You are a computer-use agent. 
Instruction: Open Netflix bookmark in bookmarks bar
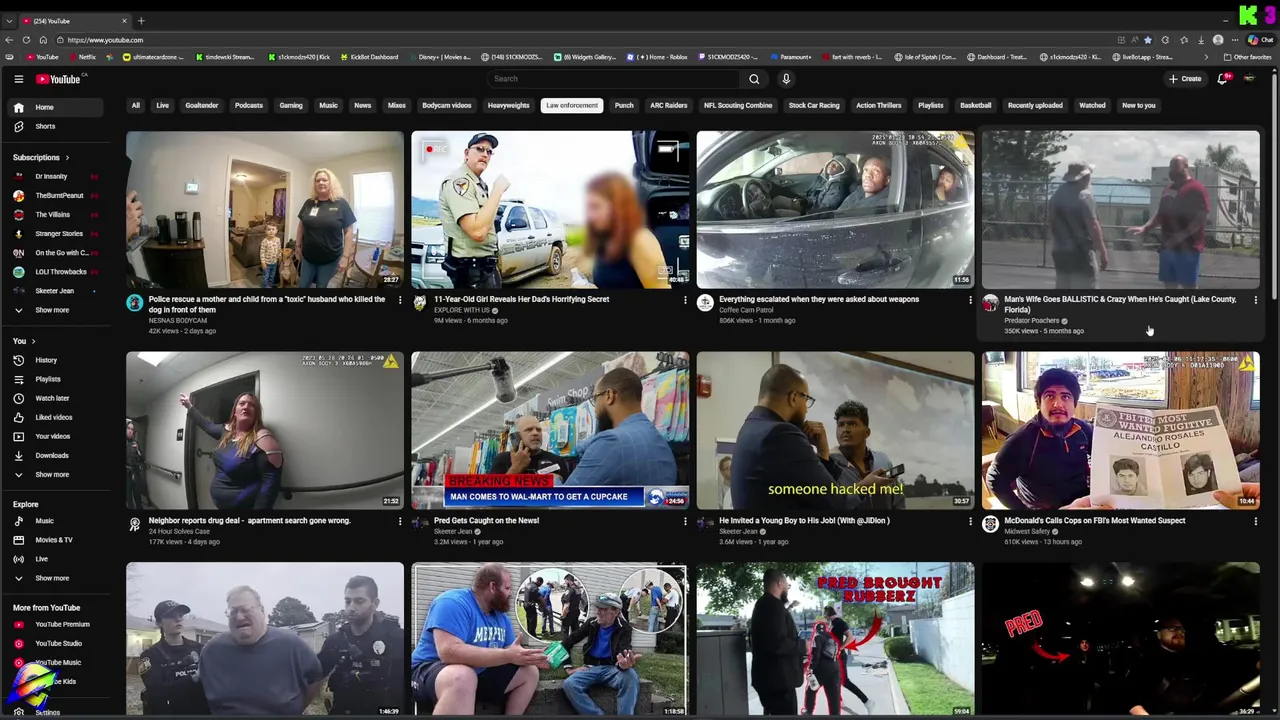pos(82,57)
